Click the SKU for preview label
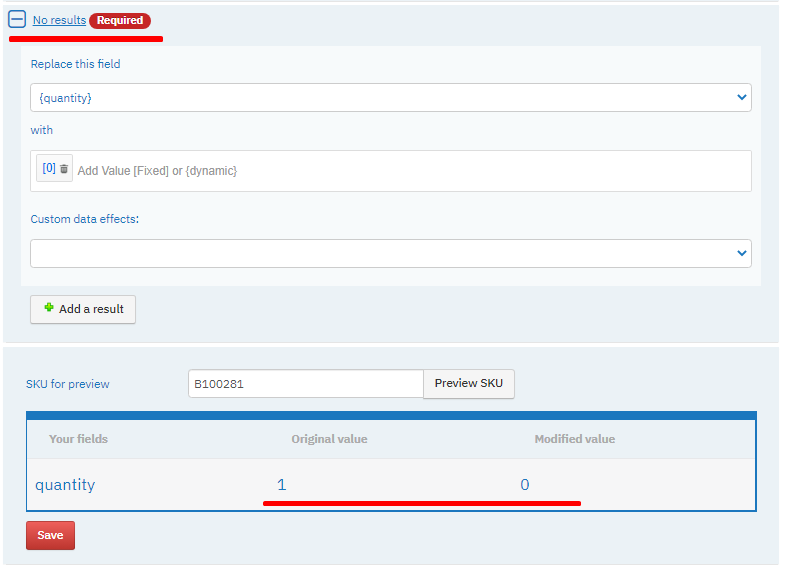This screenshot has height=569, width=789. pos(67,384)
